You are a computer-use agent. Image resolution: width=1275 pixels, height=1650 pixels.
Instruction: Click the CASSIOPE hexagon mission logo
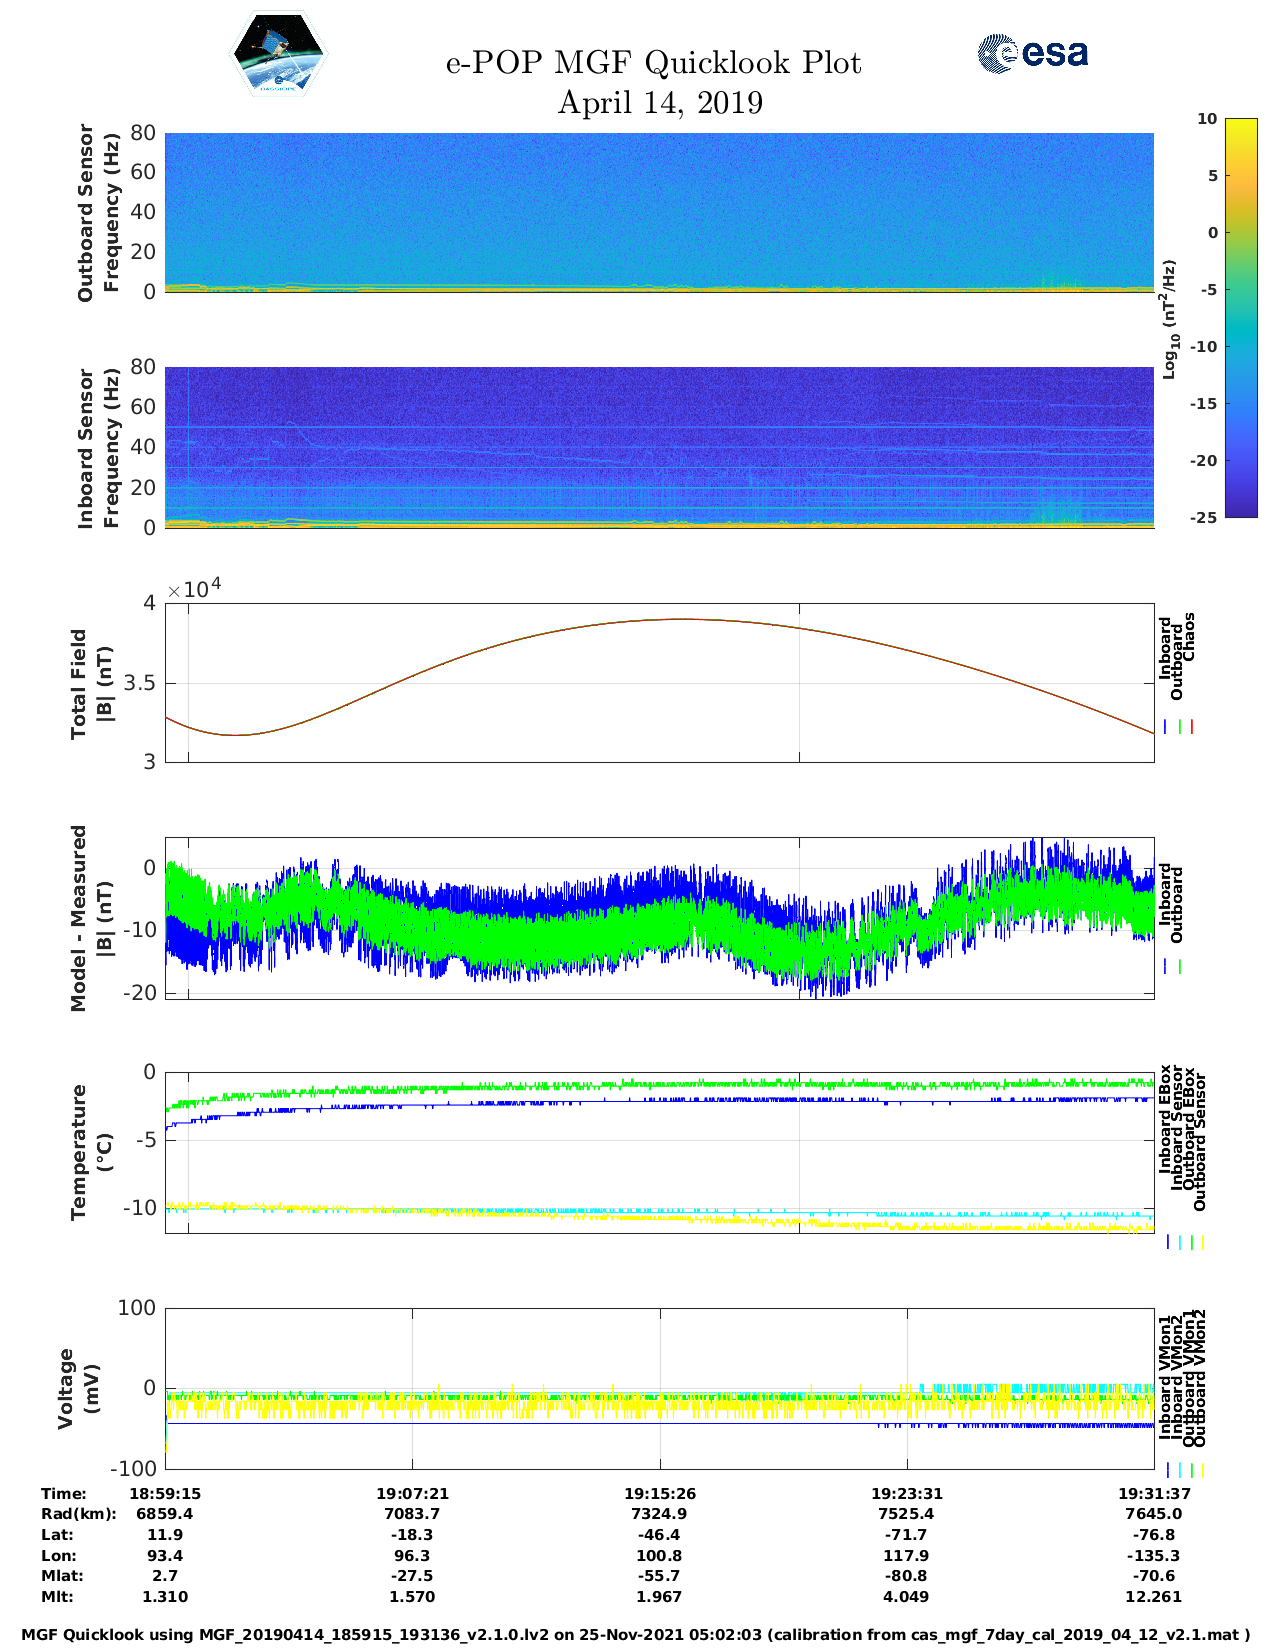[278, 54]
